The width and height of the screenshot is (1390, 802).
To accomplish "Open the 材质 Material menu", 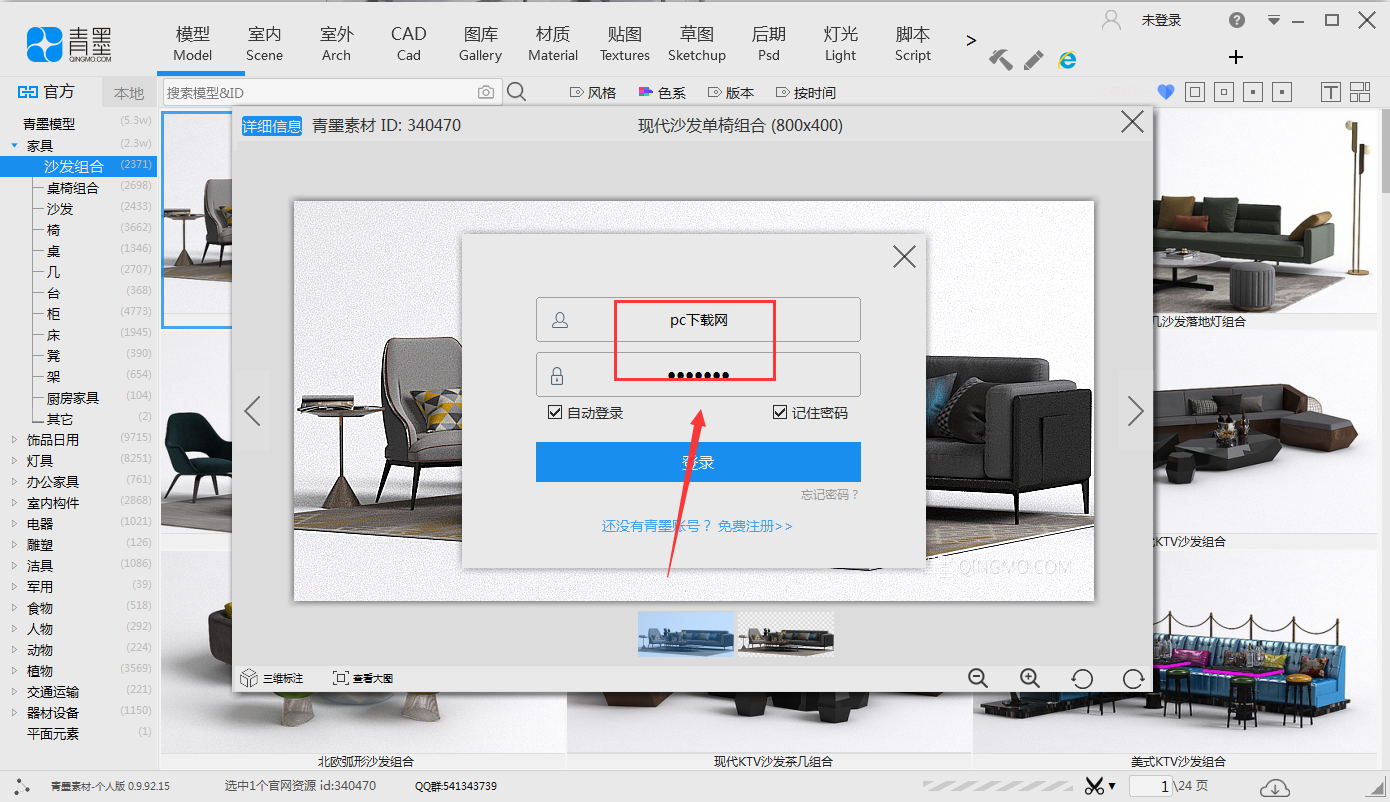I will (552, 40).
